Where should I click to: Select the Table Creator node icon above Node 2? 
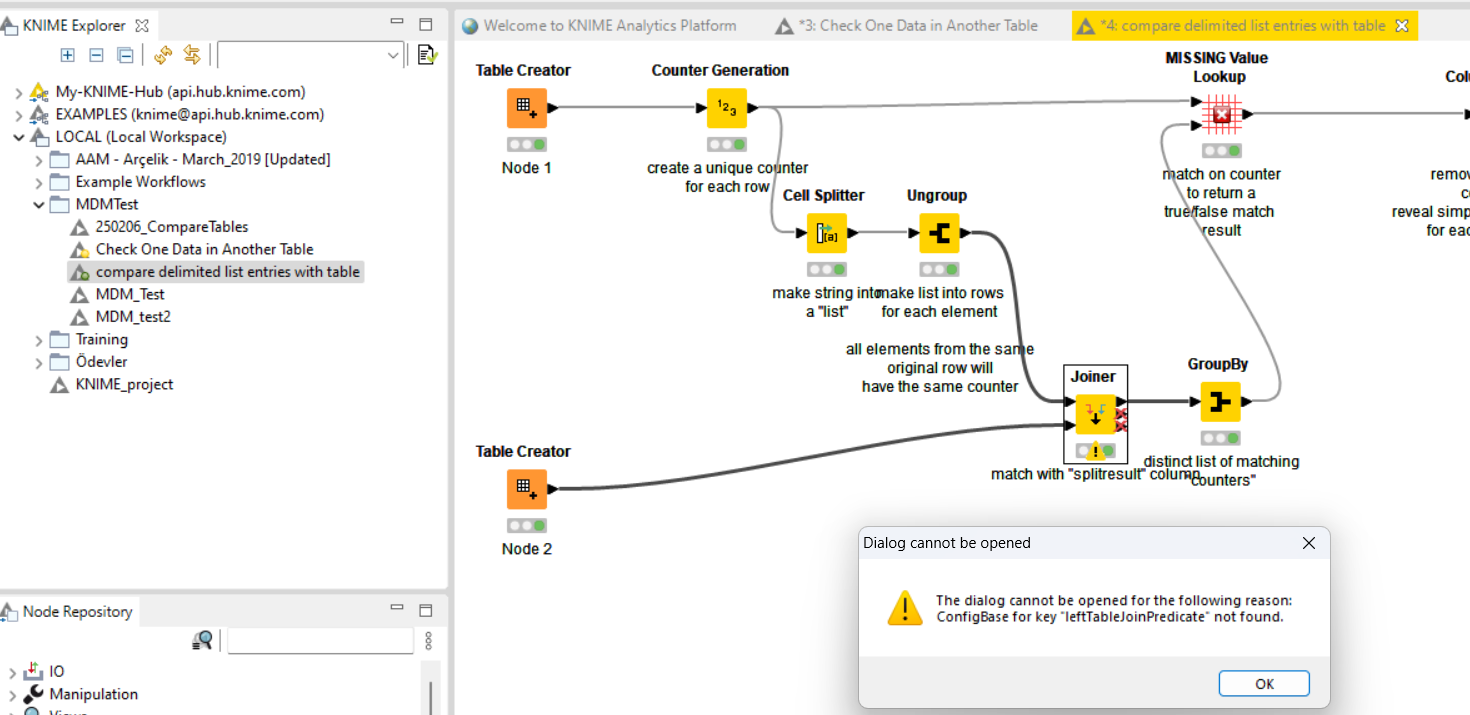(527, 489)
